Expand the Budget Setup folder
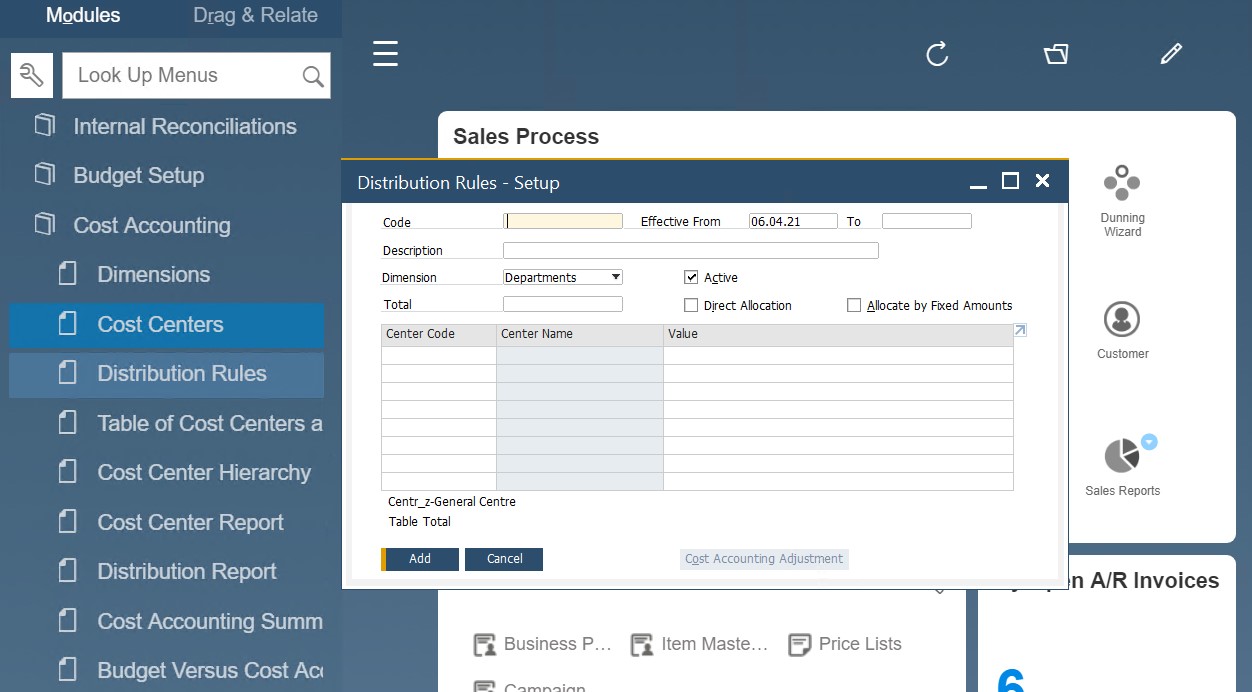Image resolution: width=1252 pixels, height=692 pixels. 138,176
